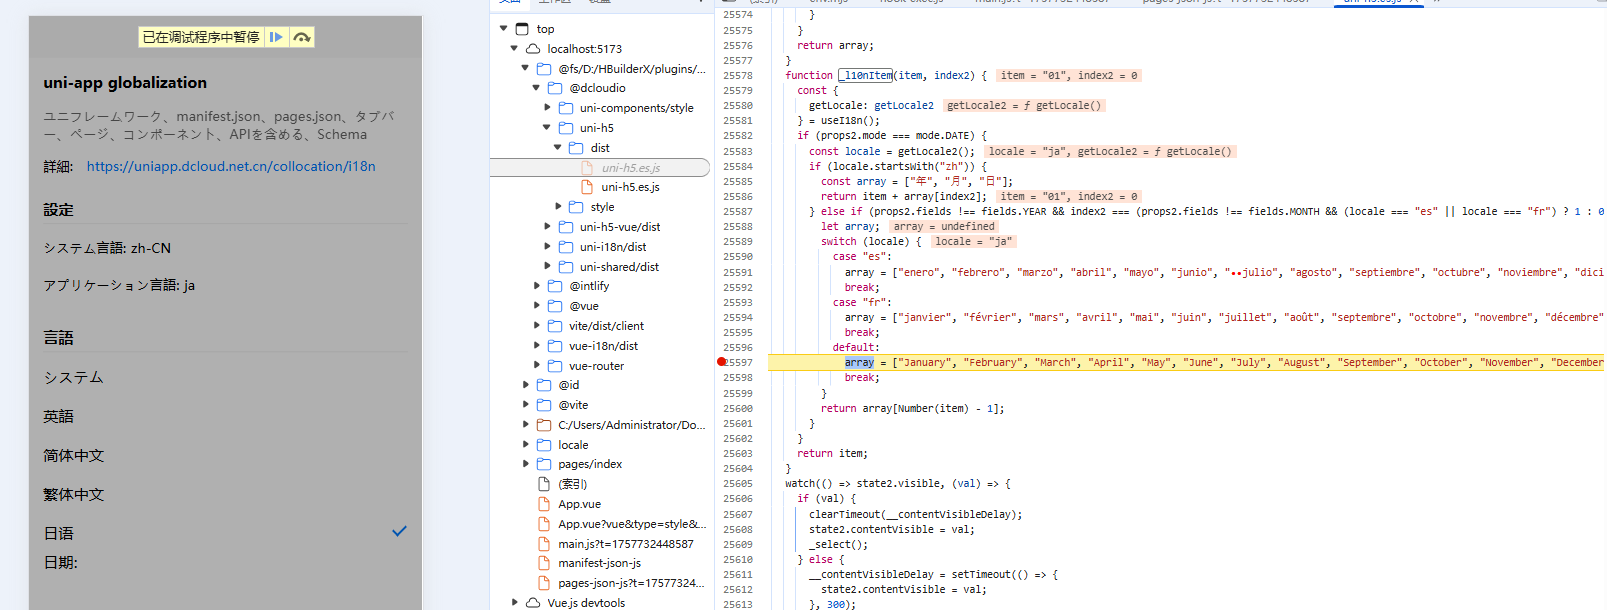Screen dimensions: 1607x610
Task: Click the checkmark next to 日语
Action: coord(399,531)
